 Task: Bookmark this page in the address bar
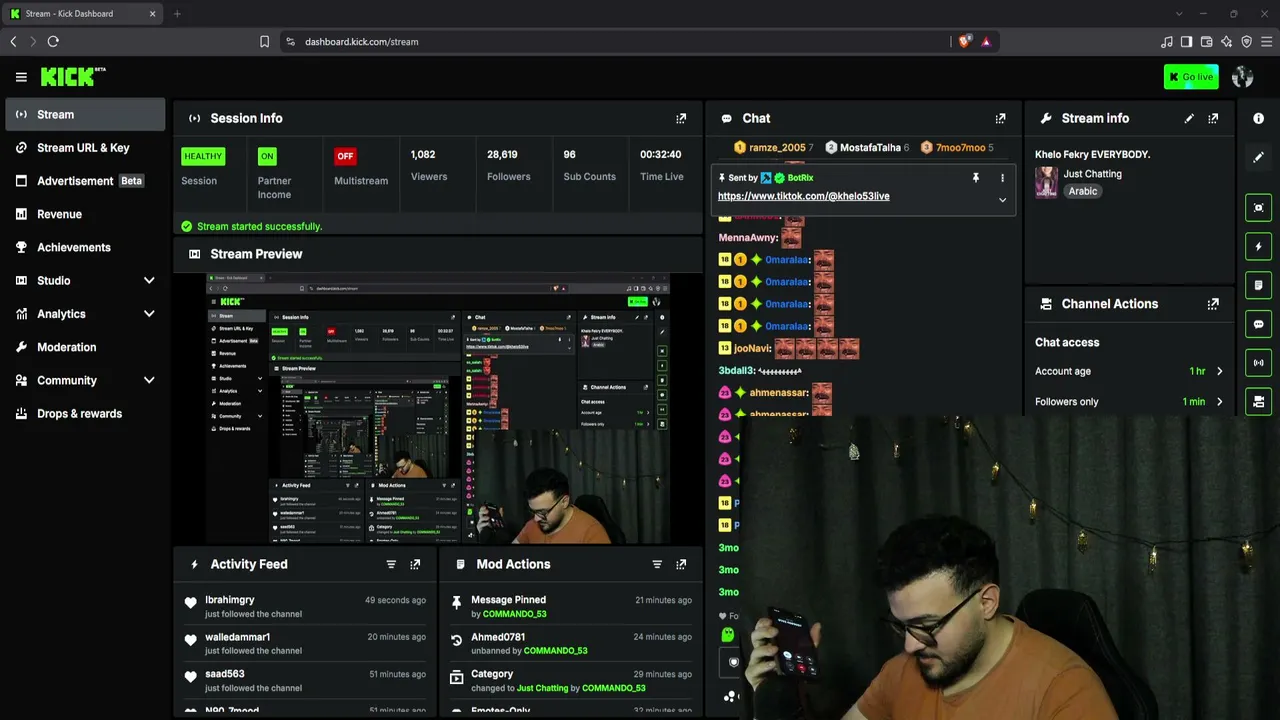point(264,42)
